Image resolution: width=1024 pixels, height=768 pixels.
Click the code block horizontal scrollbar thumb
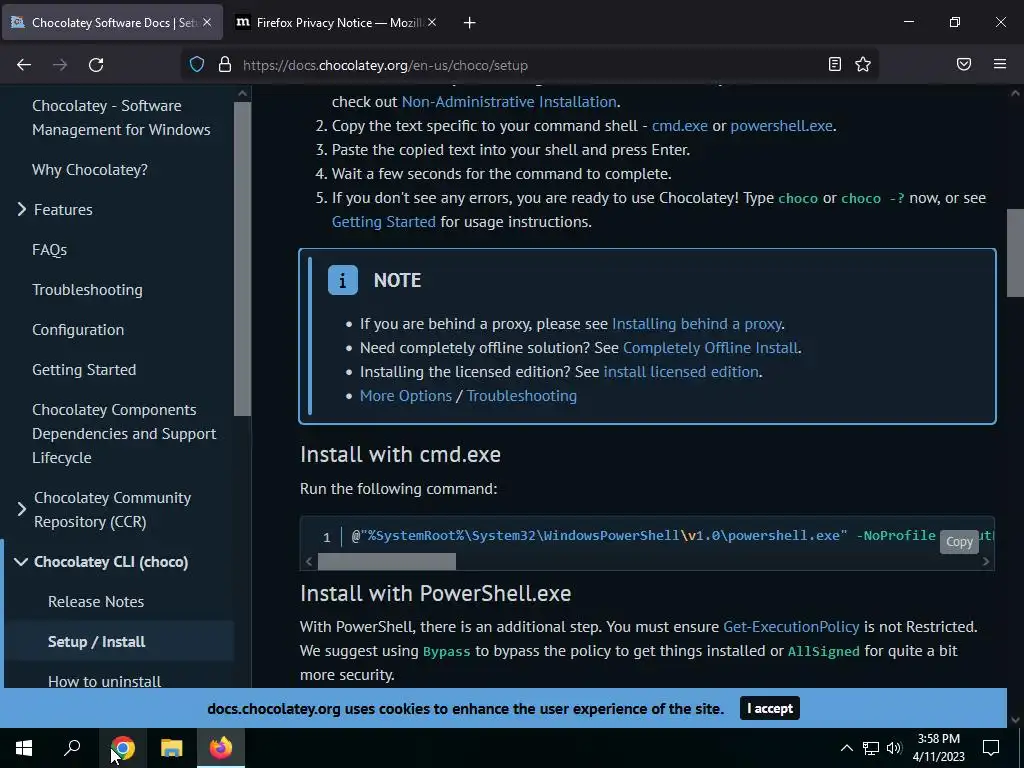pos(387,562)
